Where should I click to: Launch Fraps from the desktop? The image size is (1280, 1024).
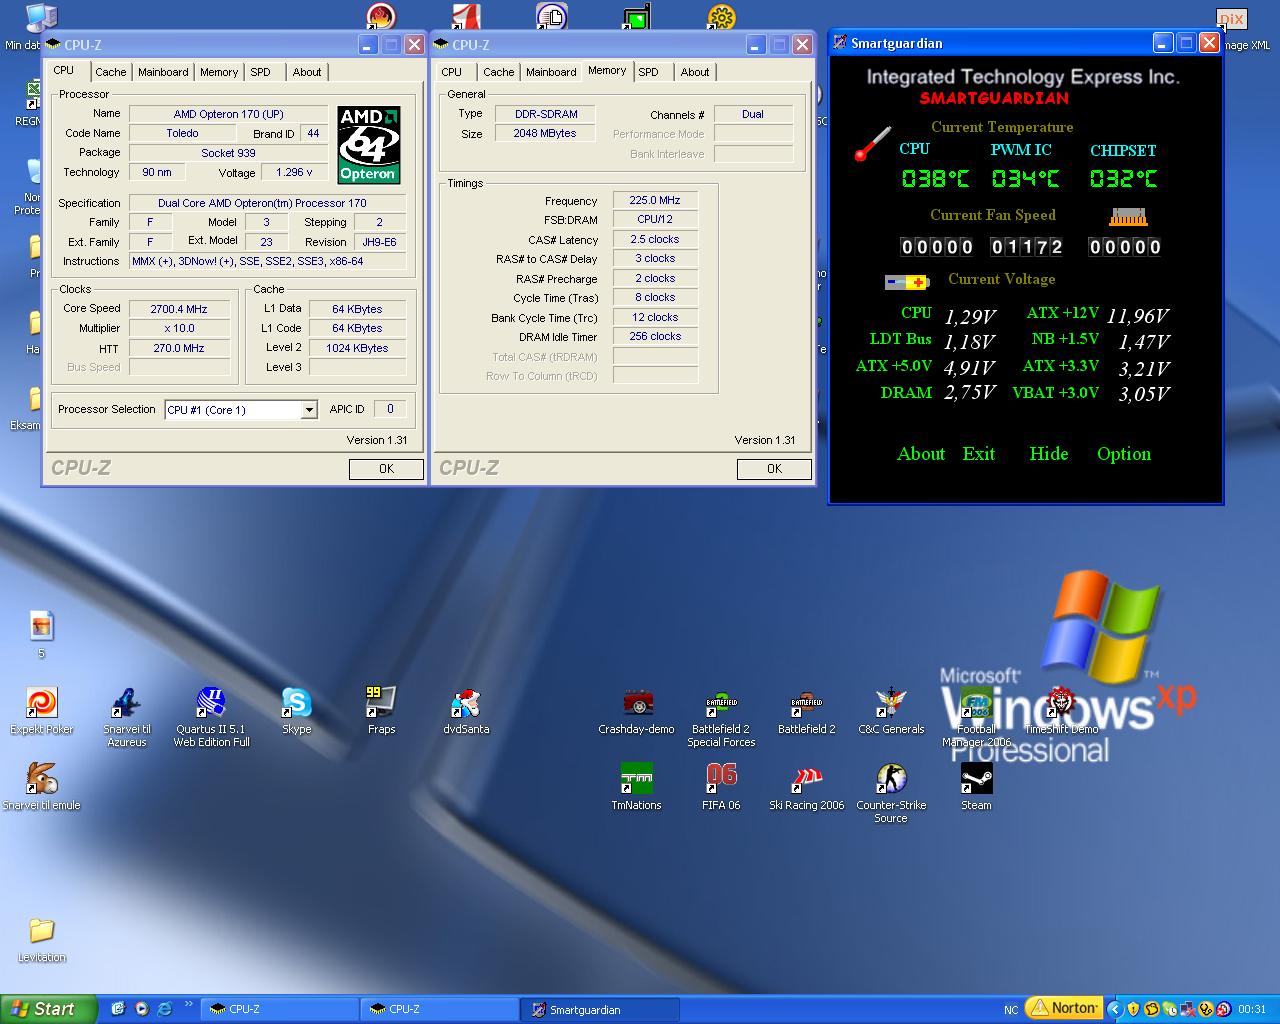[381, 710]
